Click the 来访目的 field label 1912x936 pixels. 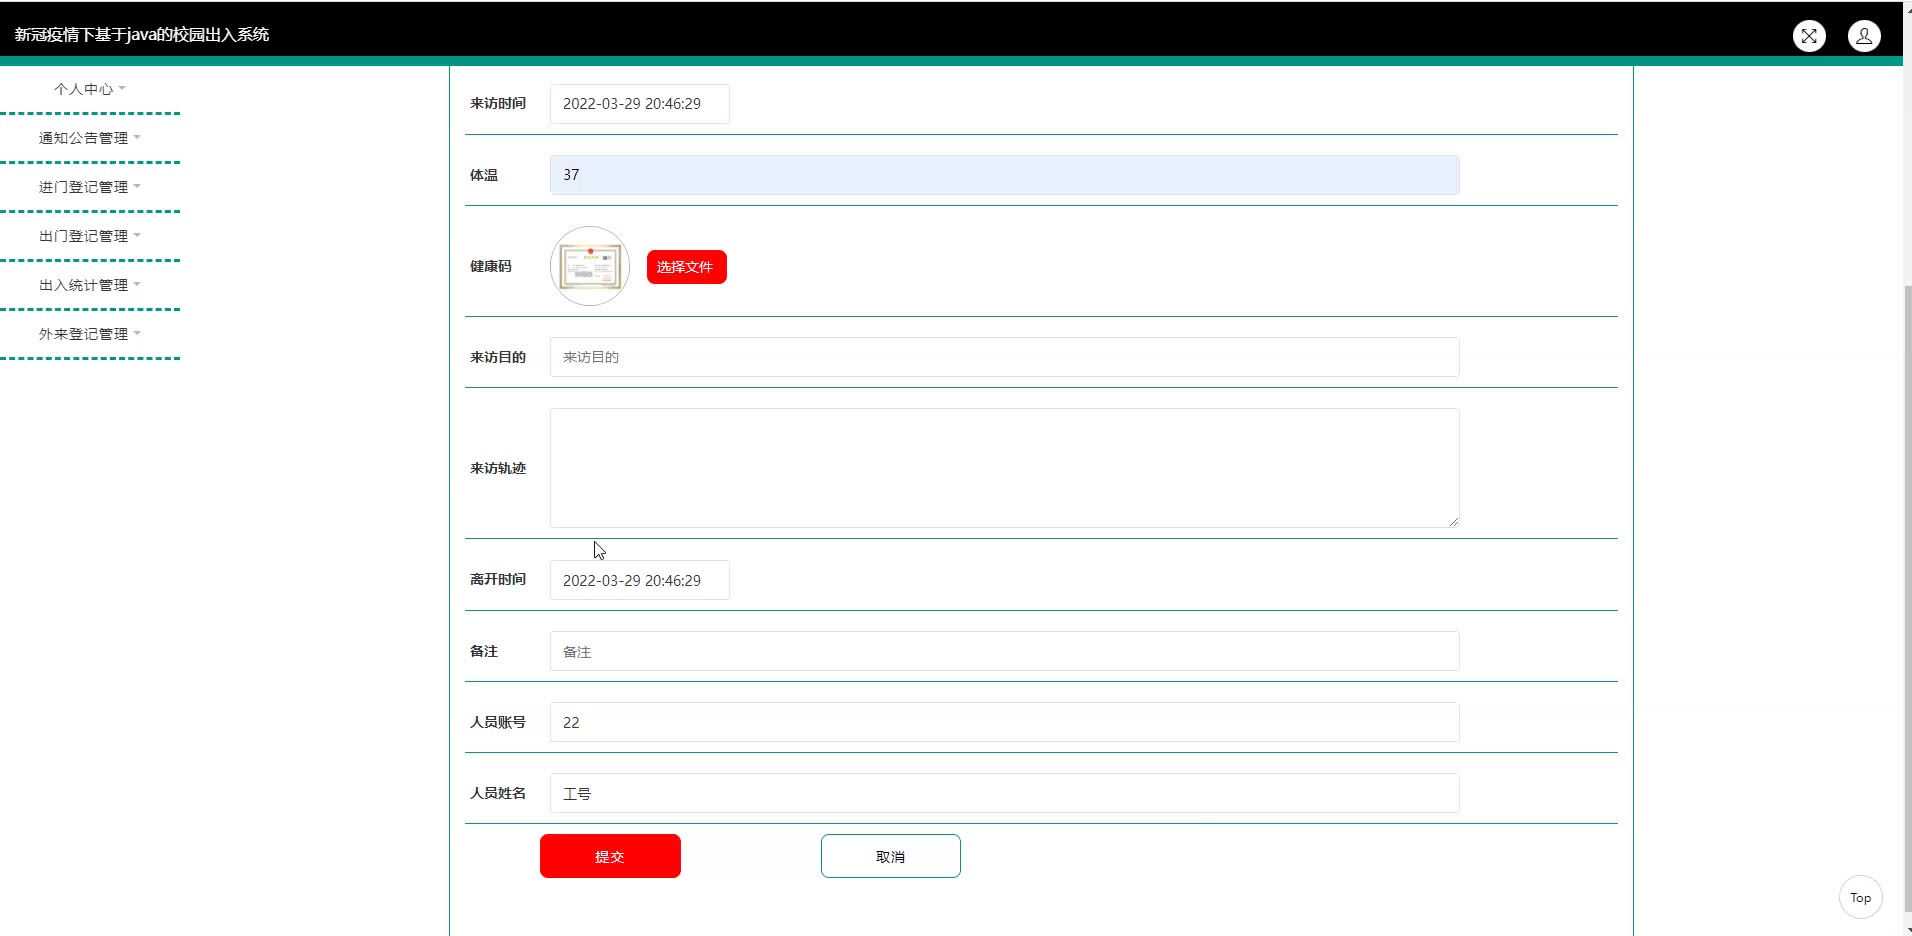coord(498,357)
